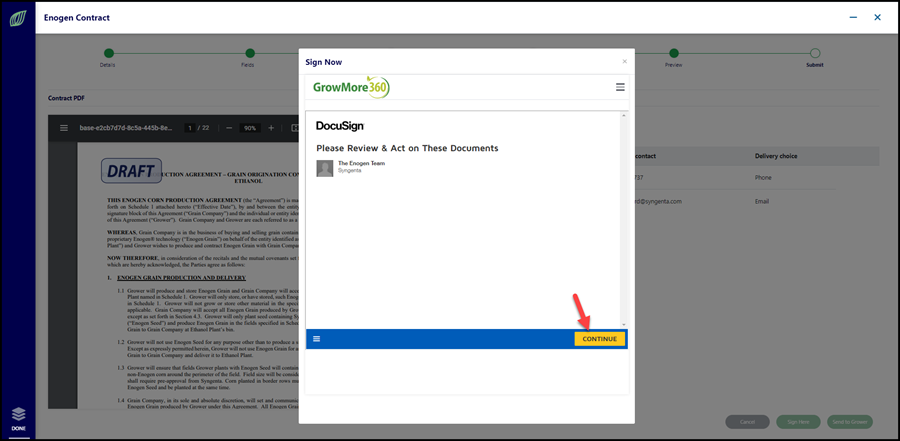This screenshot has height=441, width=900.
Task: Click the Sign Here button
Action: pos(798,422)
